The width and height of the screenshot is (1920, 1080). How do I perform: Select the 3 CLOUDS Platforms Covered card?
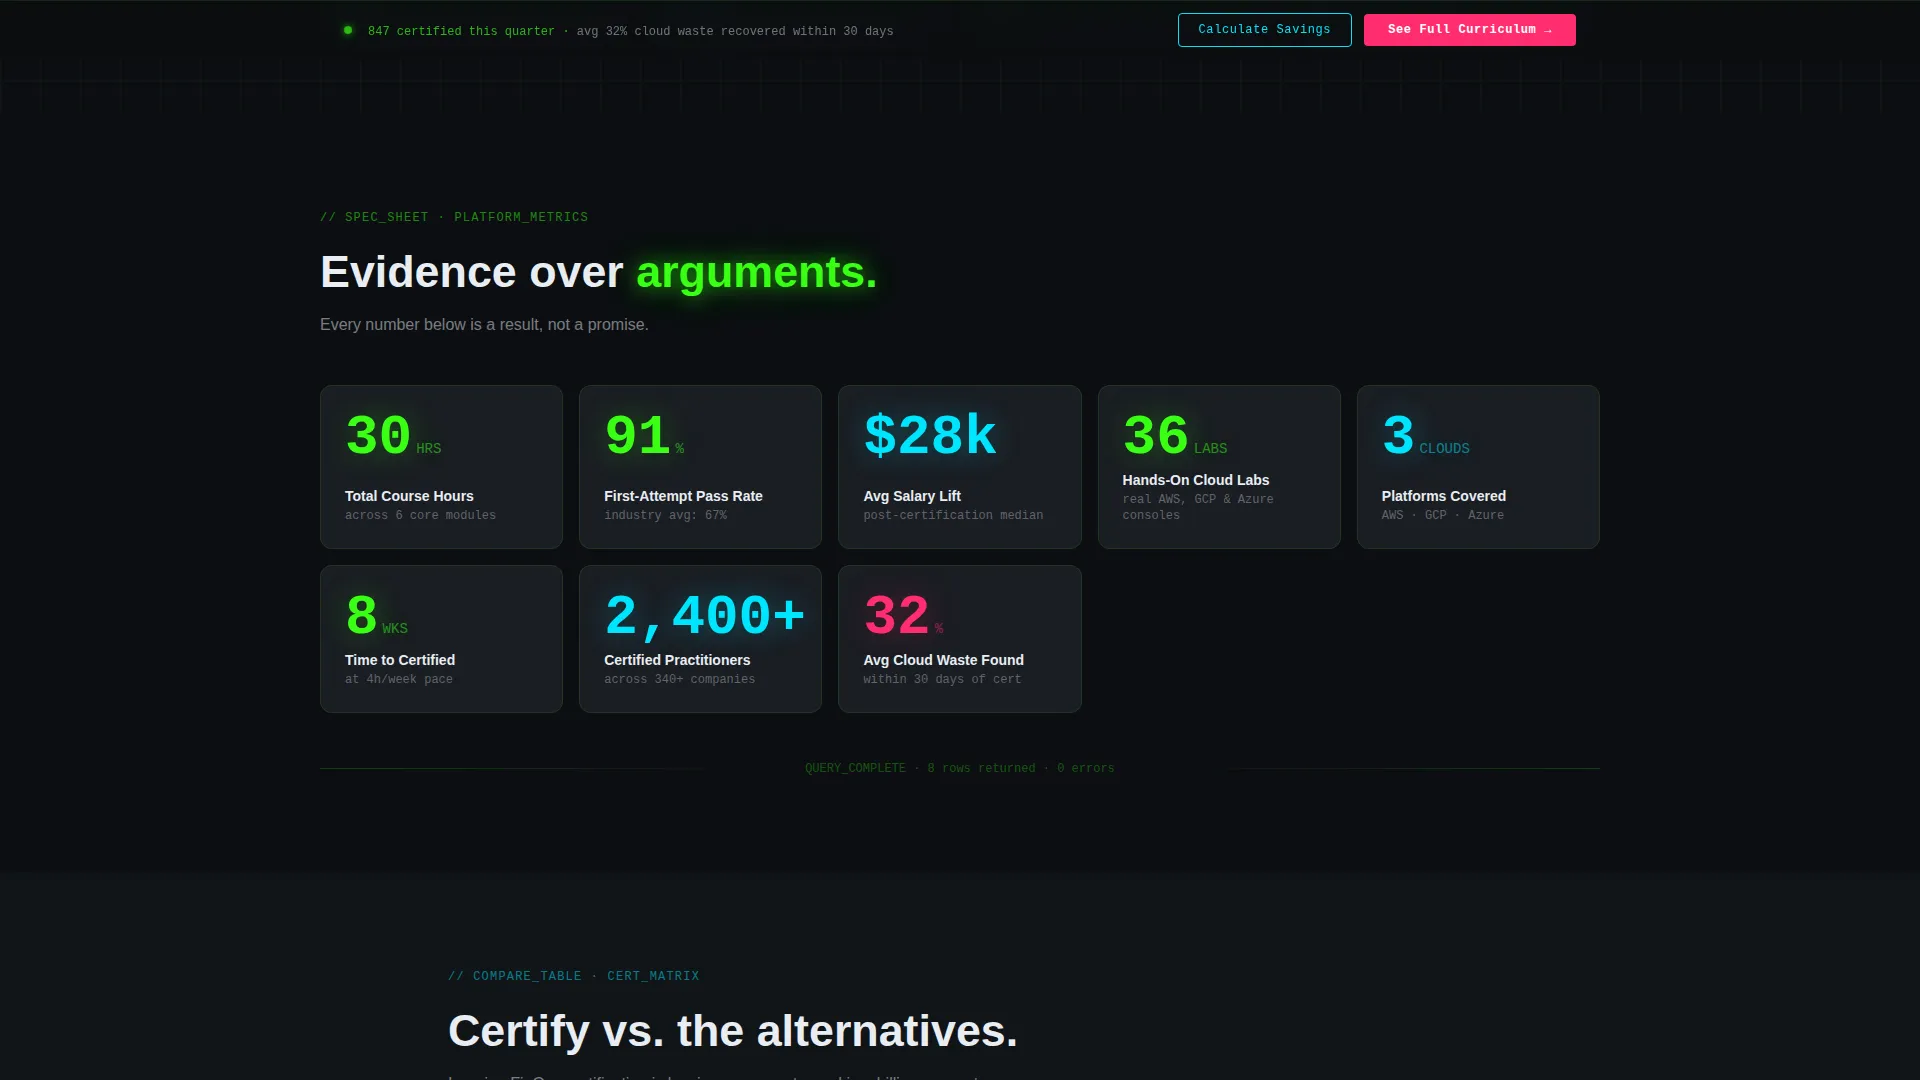(1478, 467)
